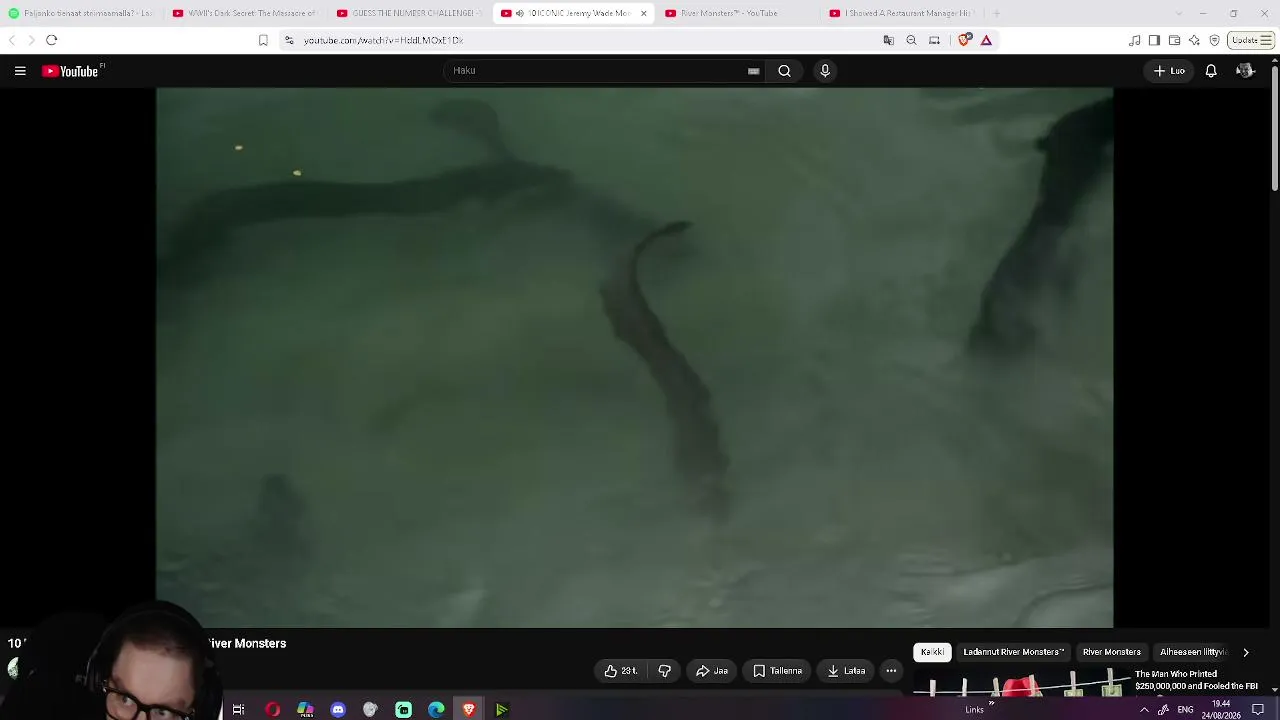Open Discord from the taskbar
The height and width of the screenshot is (720, 1280).
(x=338, y=710)
